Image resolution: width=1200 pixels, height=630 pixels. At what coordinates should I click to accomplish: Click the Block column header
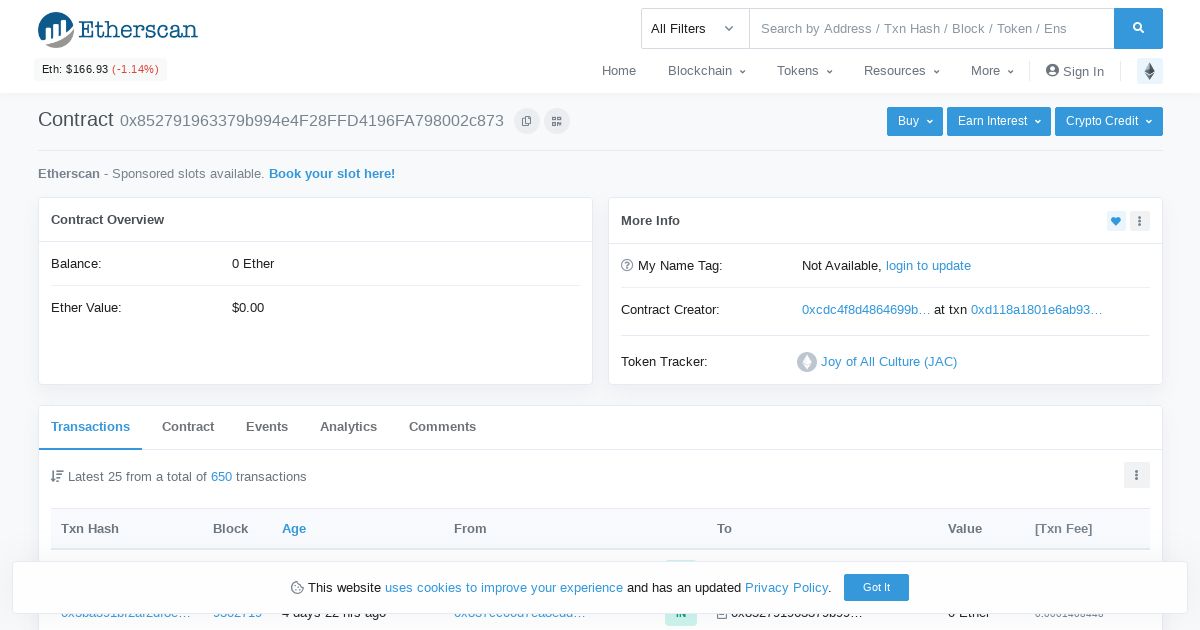point(230,529)
